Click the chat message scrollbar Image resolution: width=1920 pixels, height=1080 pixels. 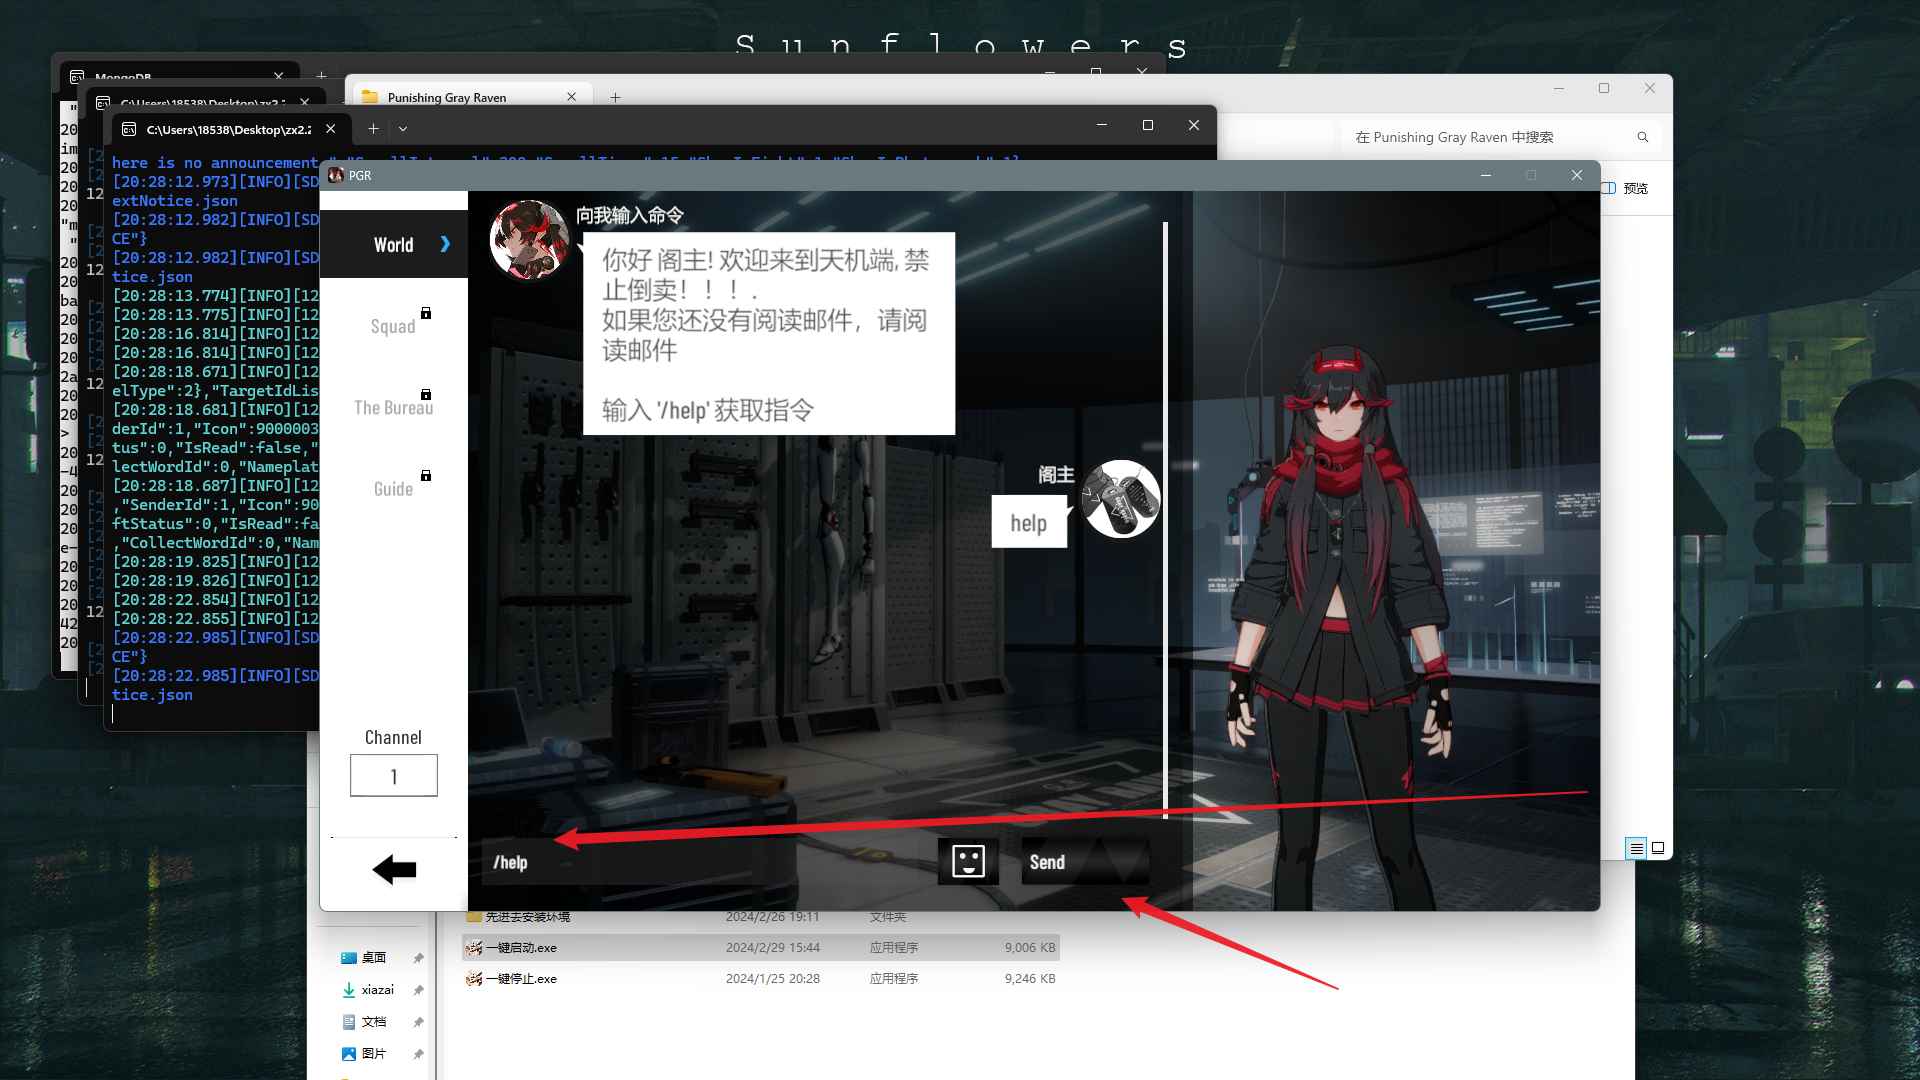coord(1165,520)
